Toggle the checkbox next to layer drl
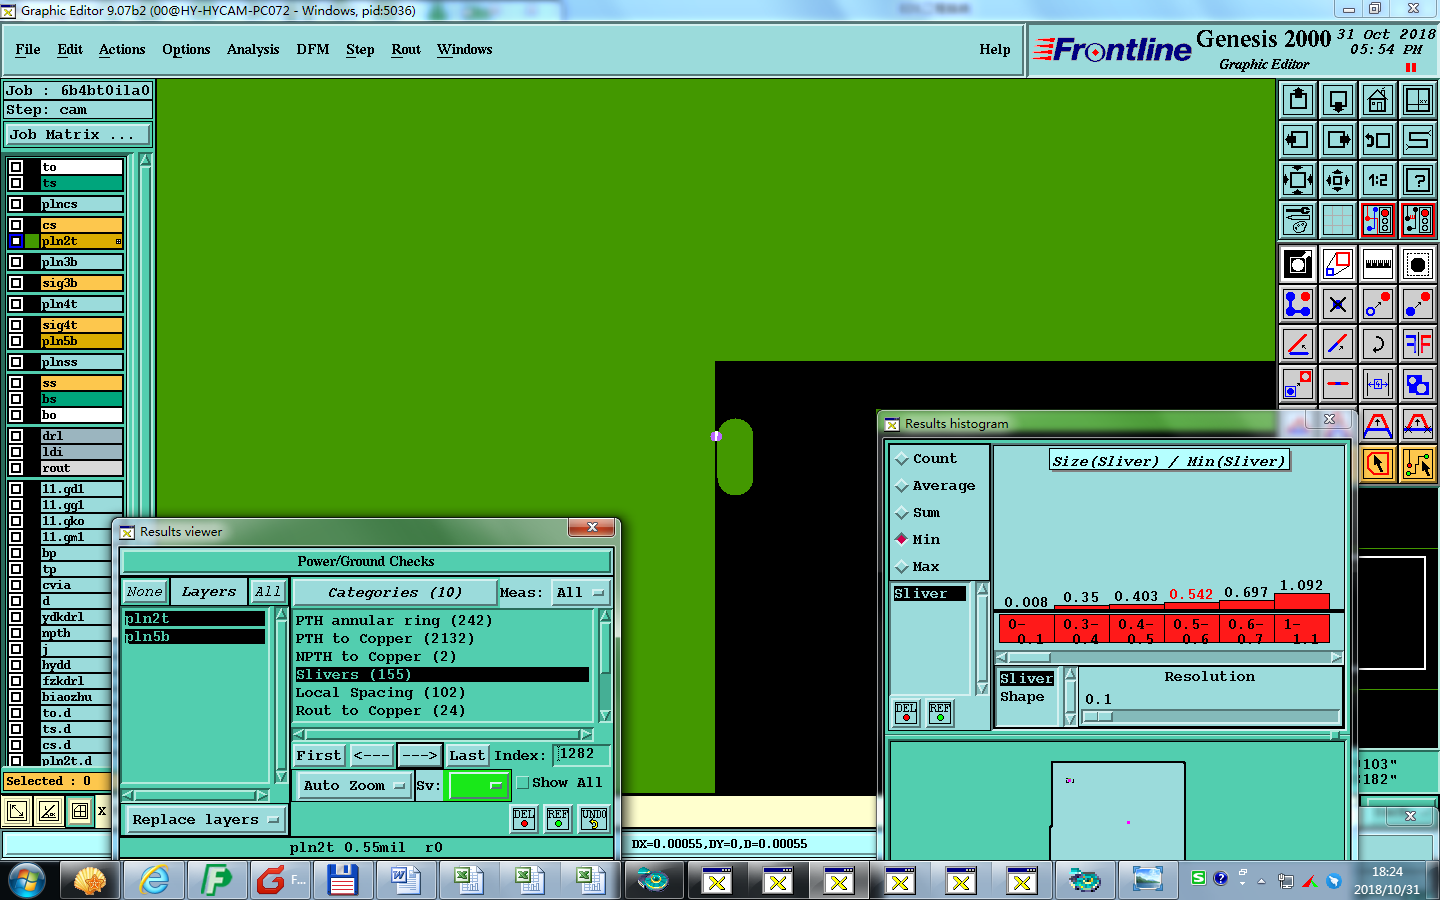Image resolution: width=1440 pixels, height=900 pixels. pyautogui.click(x=16, y=436)
